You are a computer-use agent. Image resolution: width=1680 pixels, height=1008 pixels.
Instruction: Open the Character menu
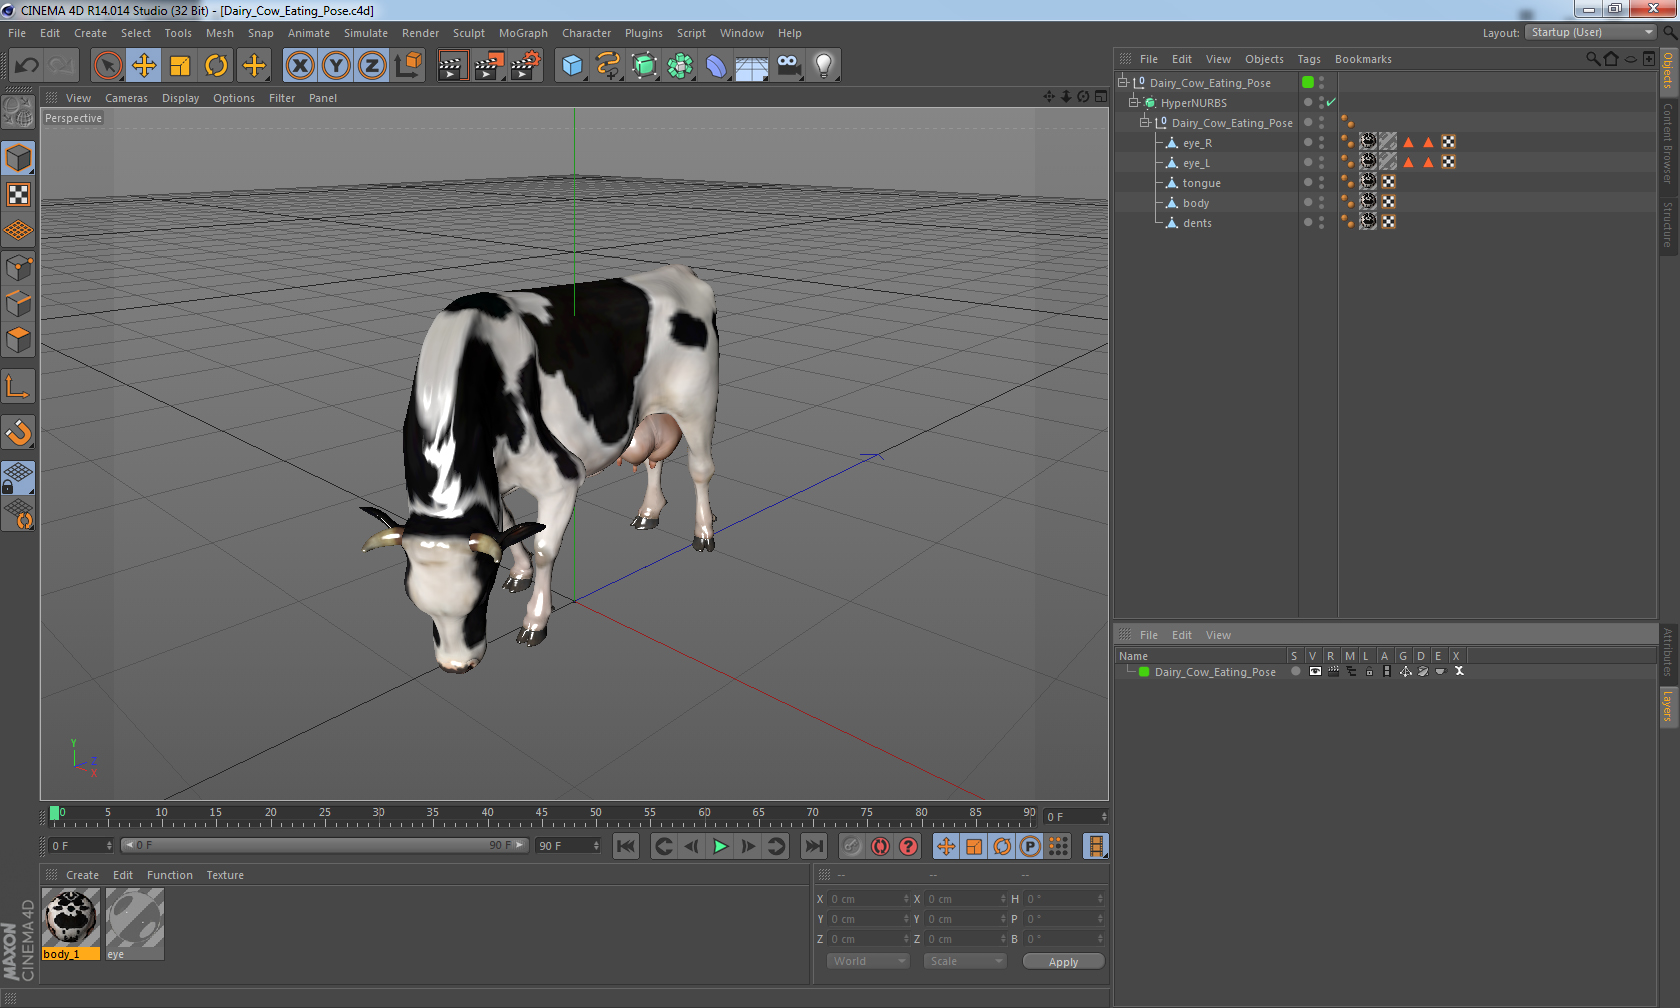(586, 33)
